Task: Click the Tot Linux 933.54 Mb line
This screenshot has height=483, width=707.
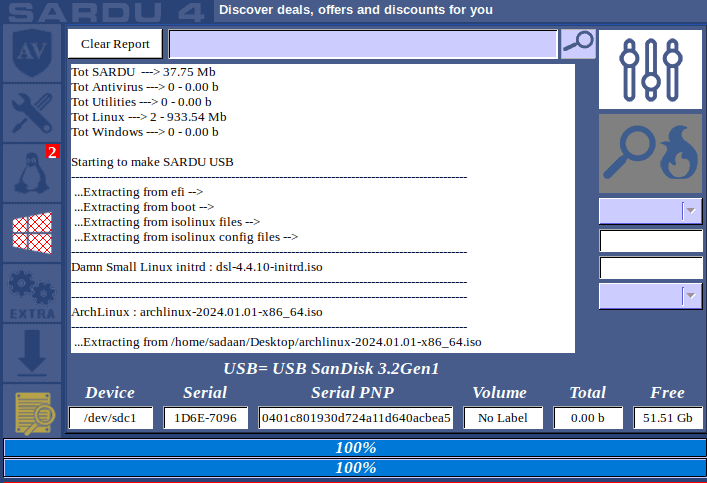Action: point(149,117)
